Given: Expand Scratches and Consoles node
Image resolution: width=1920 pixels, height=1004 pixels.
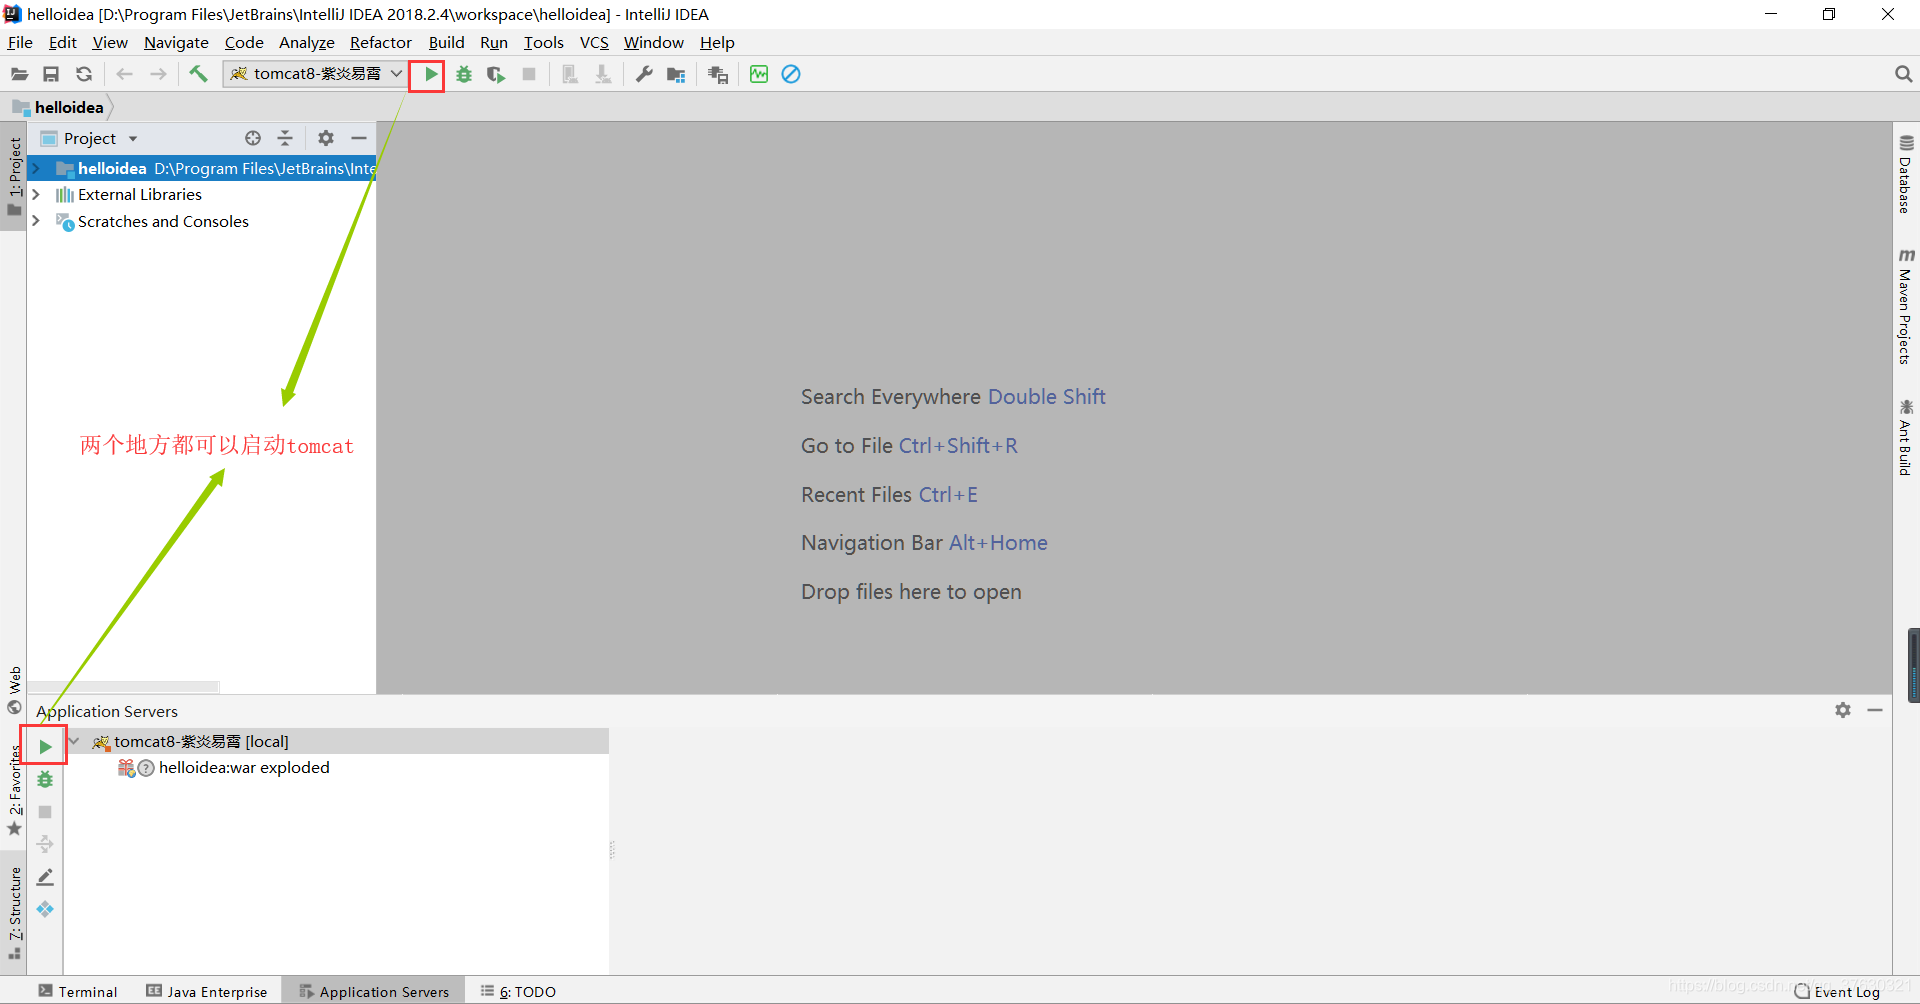Looking at the screenshot, I should (x=36, y=221).
